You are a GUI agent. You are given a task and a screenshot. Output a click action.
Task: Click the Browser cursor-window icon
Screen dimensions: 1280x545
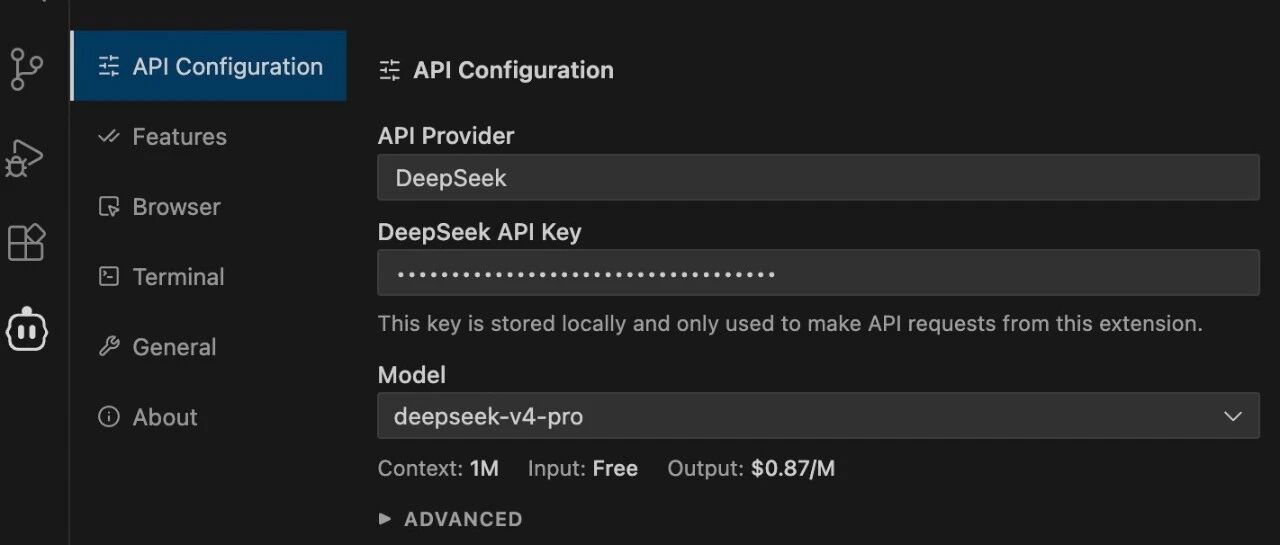coord(109,207)
